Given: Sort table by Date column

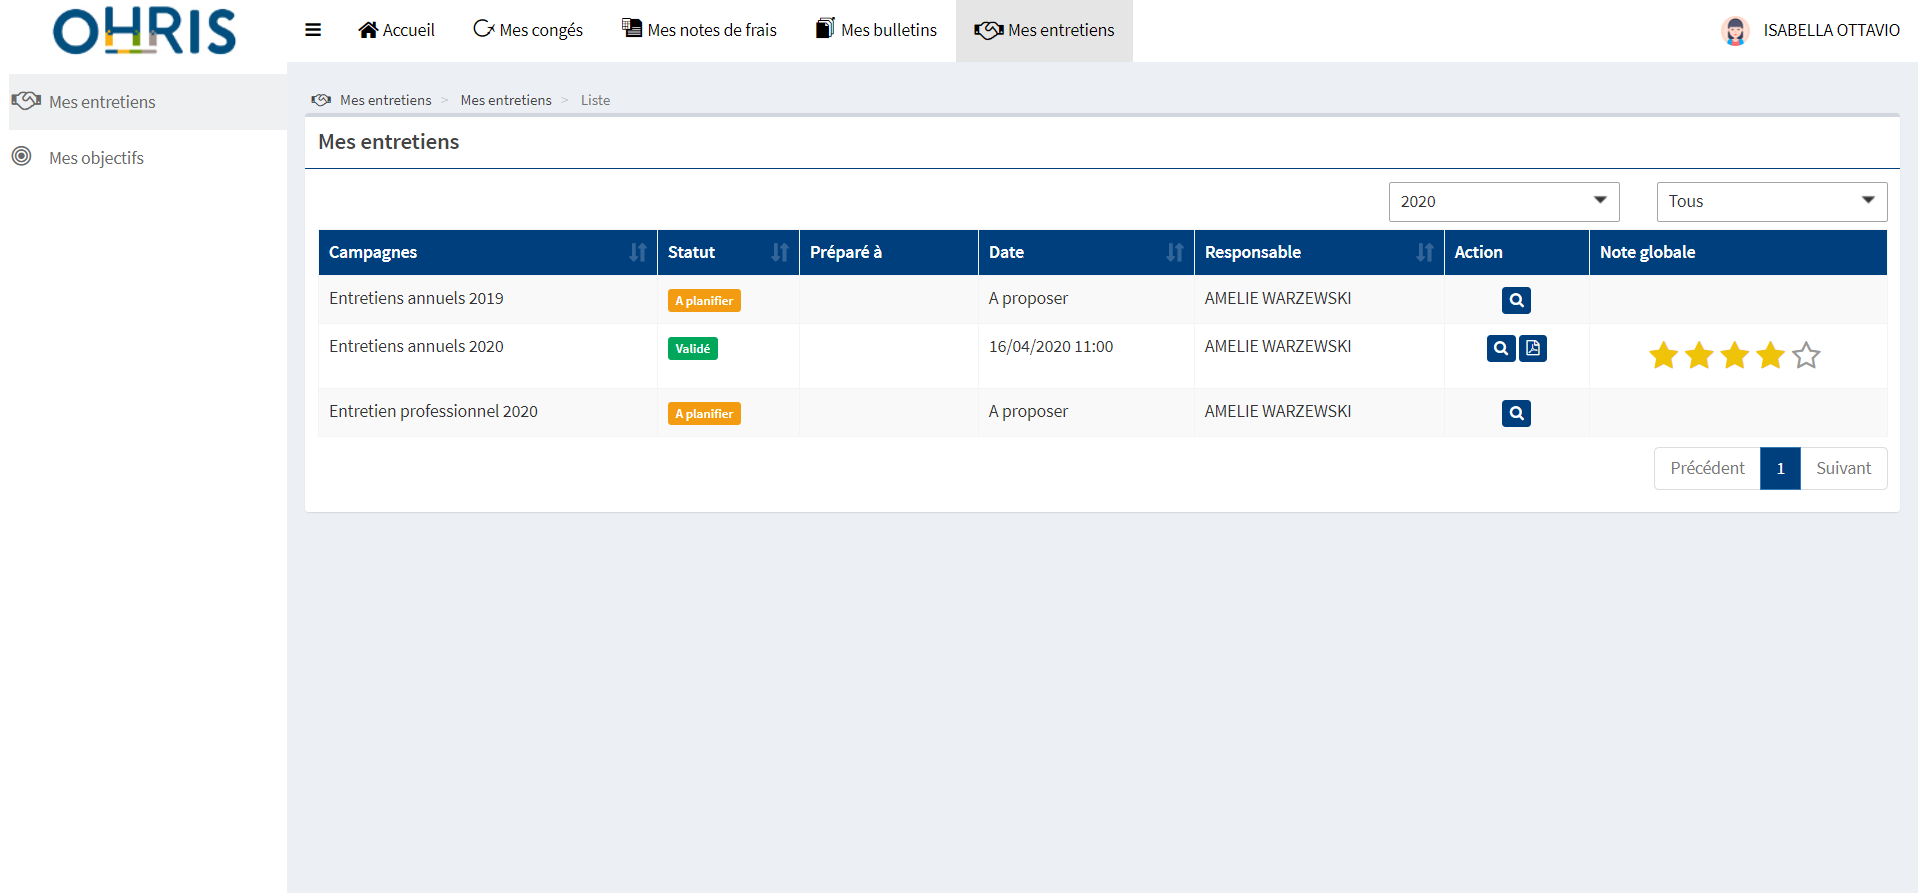Looking at the screenshot, I should pos(1174,252).
